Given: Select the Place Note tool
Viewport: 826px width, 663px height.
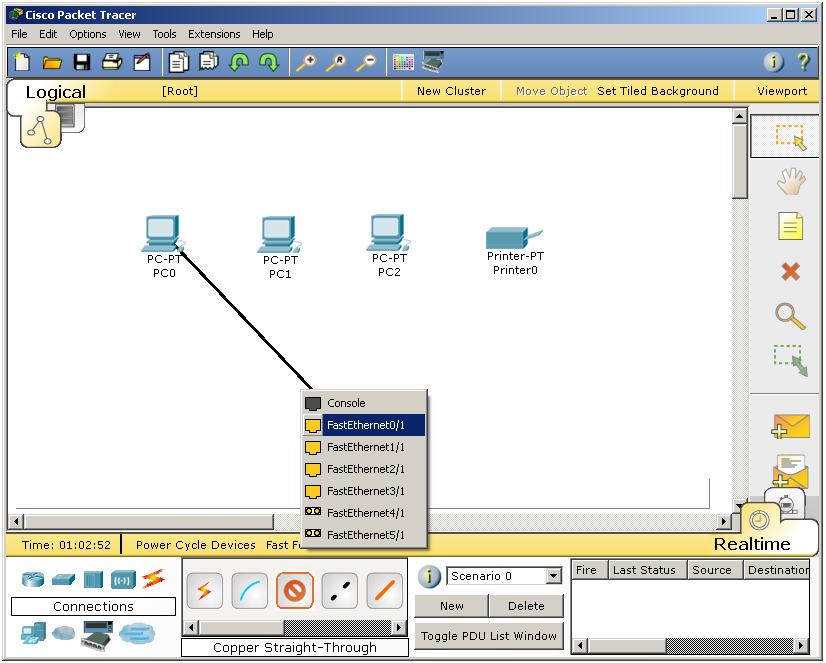Looking at the screenshot, I should (x=791, y=226).
